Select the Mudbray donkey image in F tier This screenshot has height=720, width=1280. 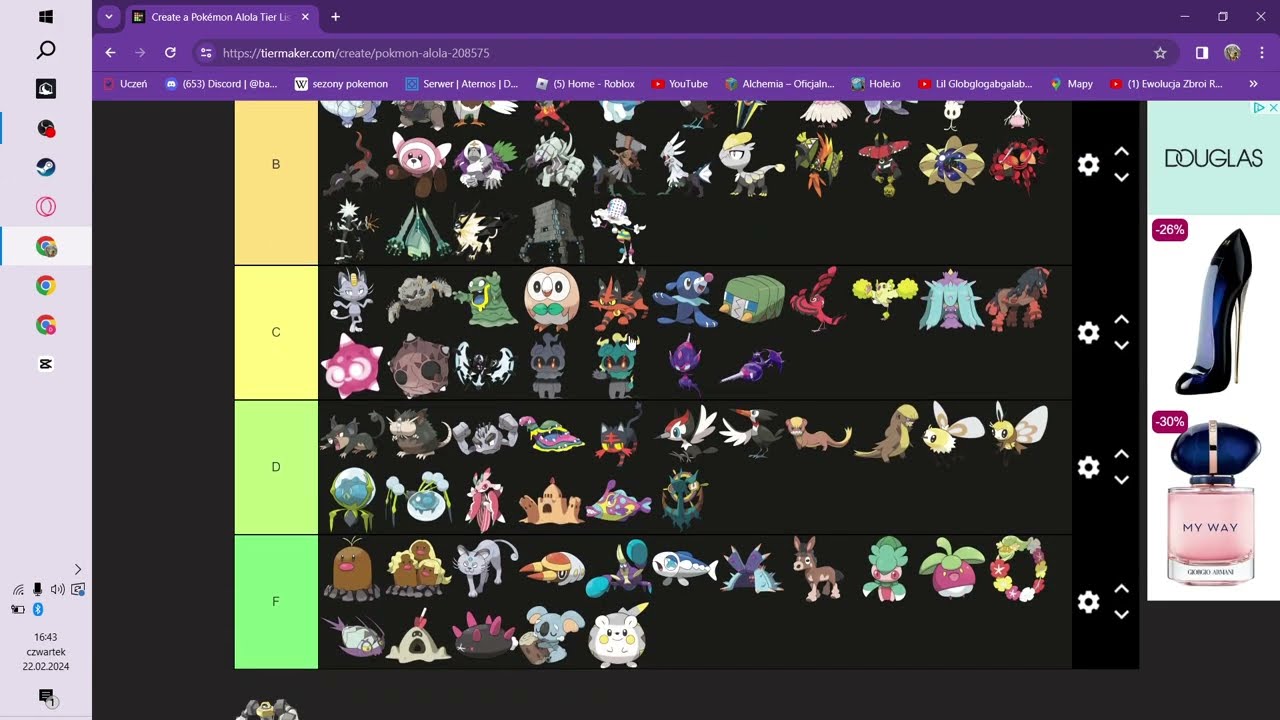[818, 569]
